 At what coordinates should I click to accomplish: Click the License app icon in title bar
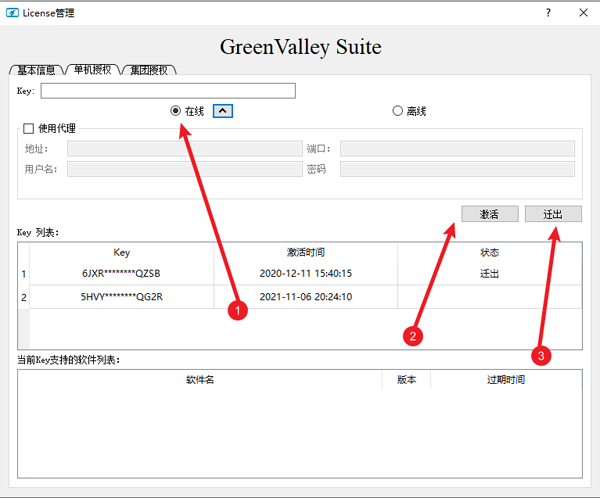pos(13,13)
